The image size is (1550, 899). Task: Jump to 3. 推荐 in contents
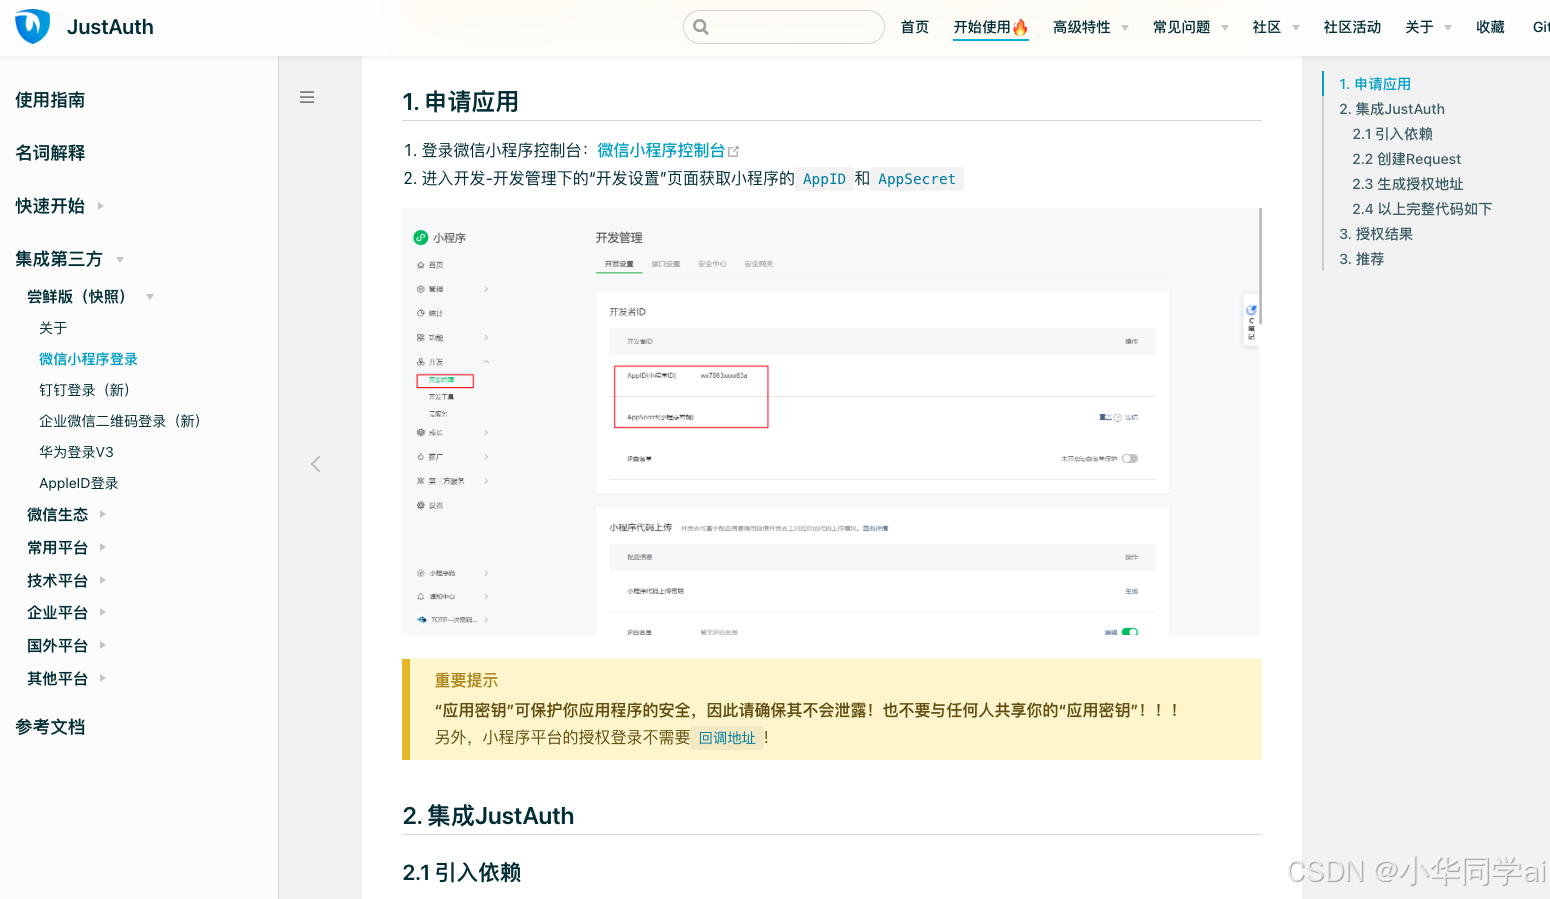(1362, 259)
